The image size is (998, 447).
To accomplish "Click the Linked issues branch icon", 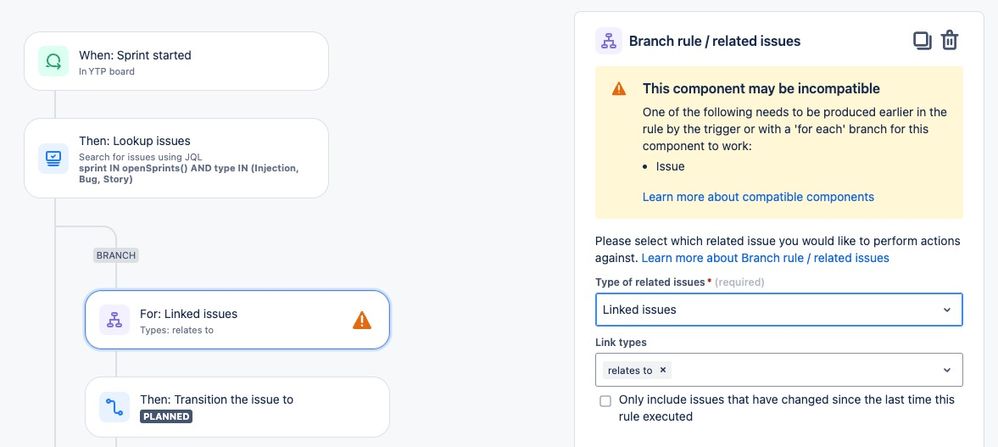I will pyautogui.click(x=114, y=320).
